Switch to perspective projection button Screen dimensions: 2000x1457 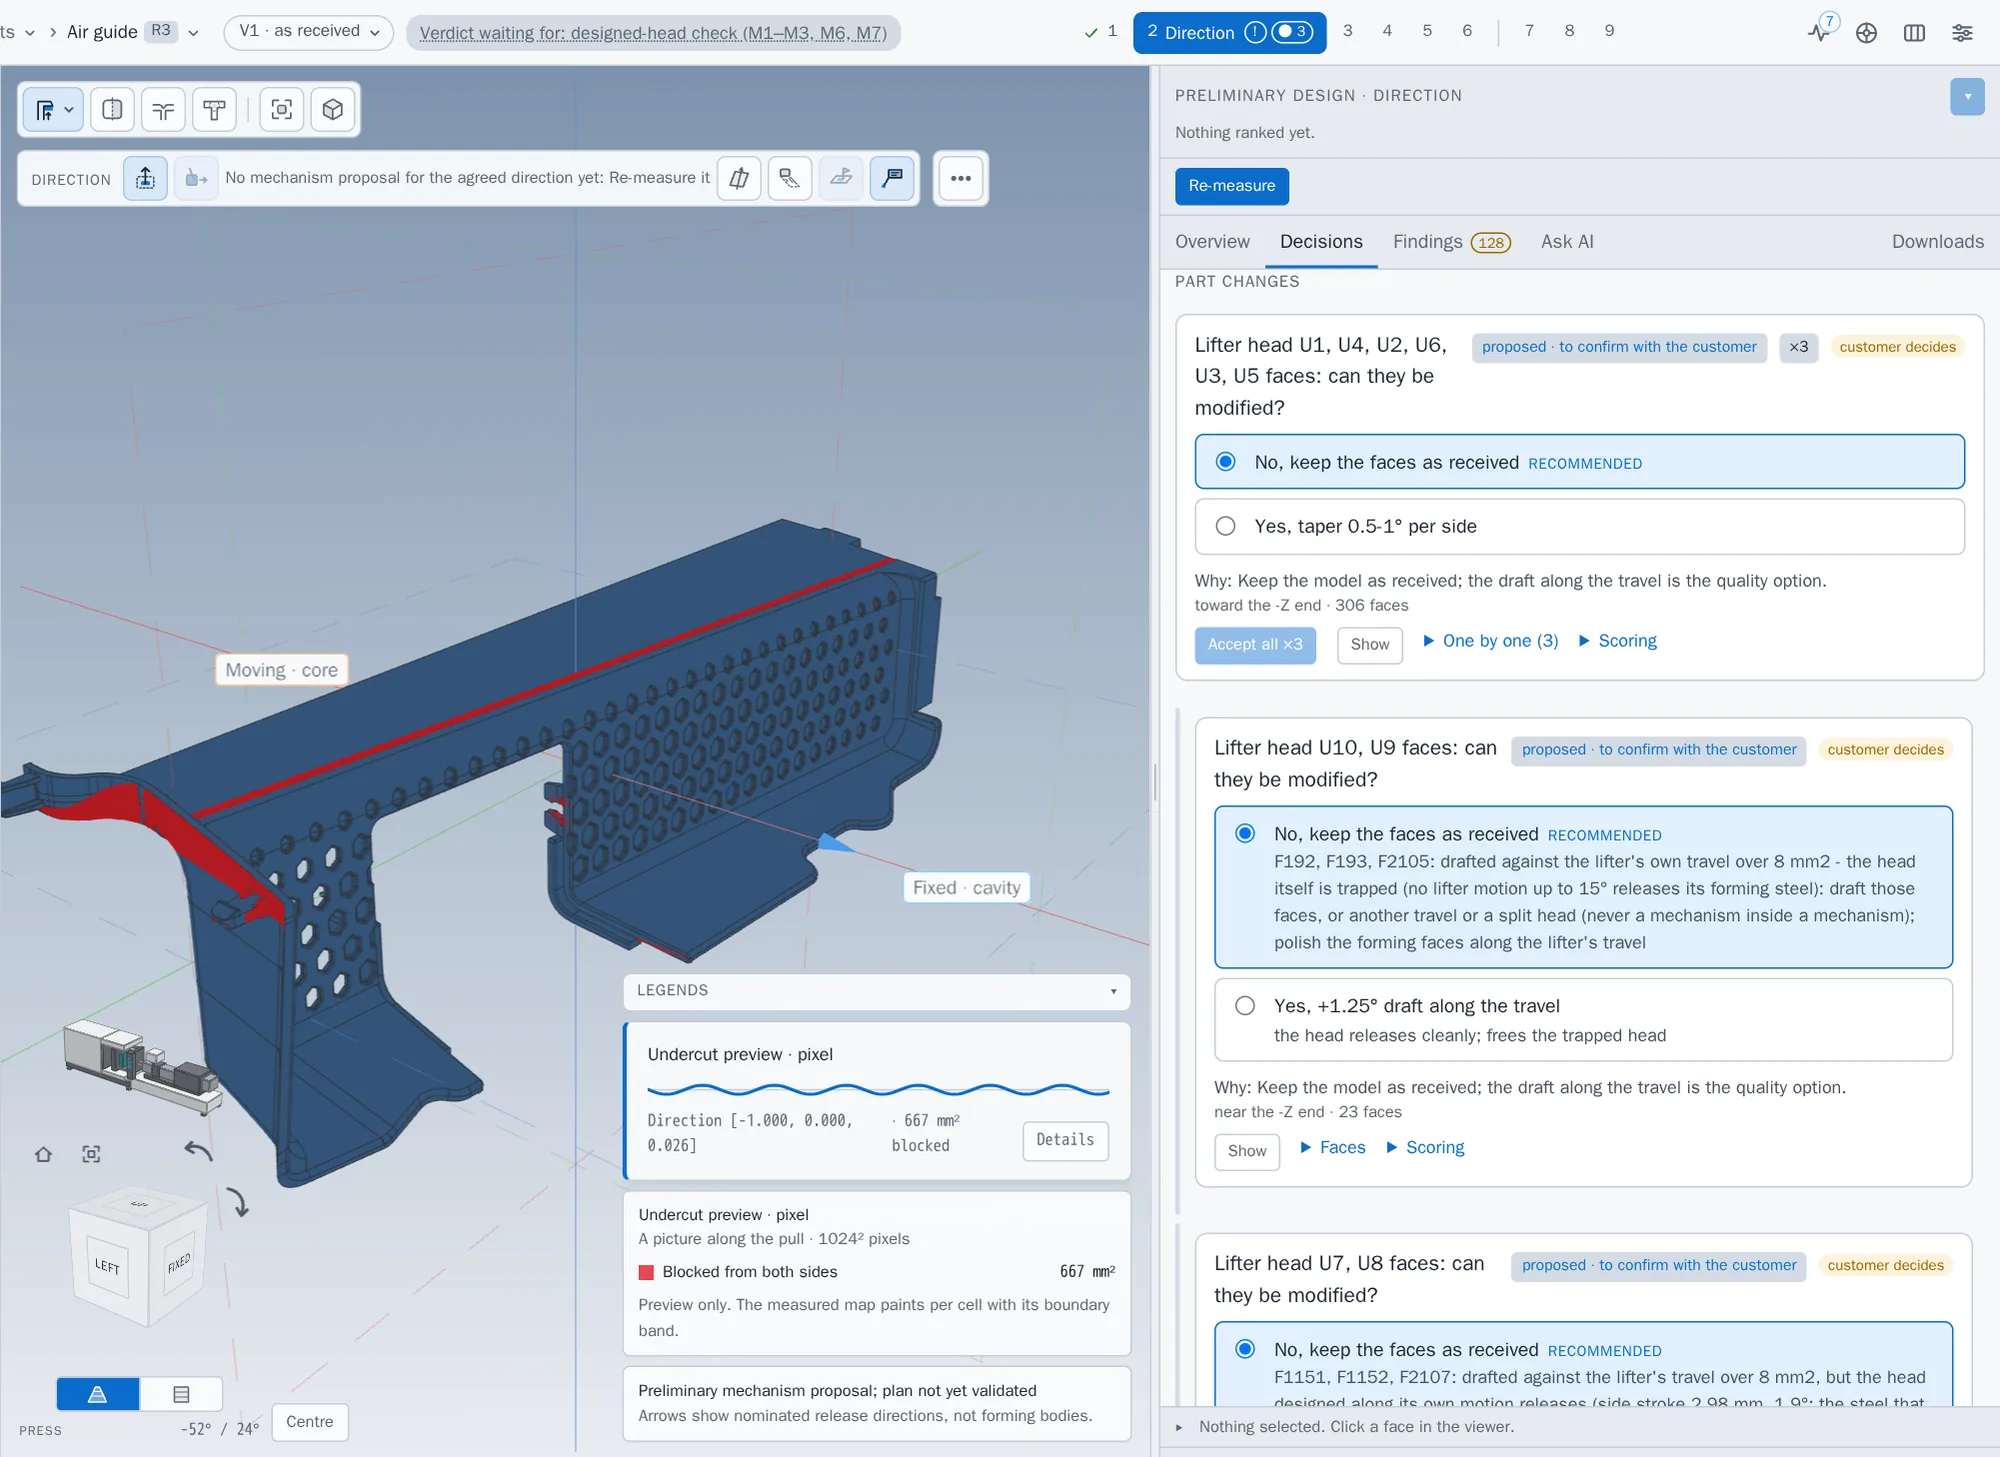98,1394
